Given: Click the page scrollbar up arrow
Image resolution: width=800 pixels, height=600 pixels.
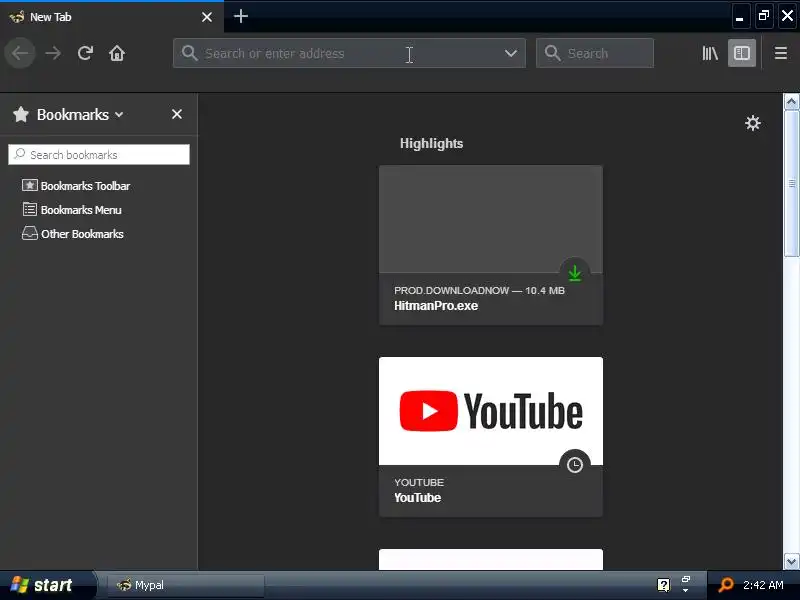Looking at the screenshot, I should [791, 102].
